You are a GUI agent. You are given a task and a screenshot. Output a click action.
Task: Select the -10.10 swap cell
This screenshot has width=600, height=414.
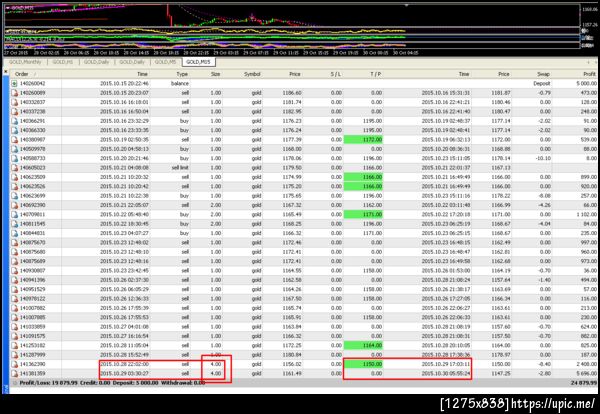(543, 158)
